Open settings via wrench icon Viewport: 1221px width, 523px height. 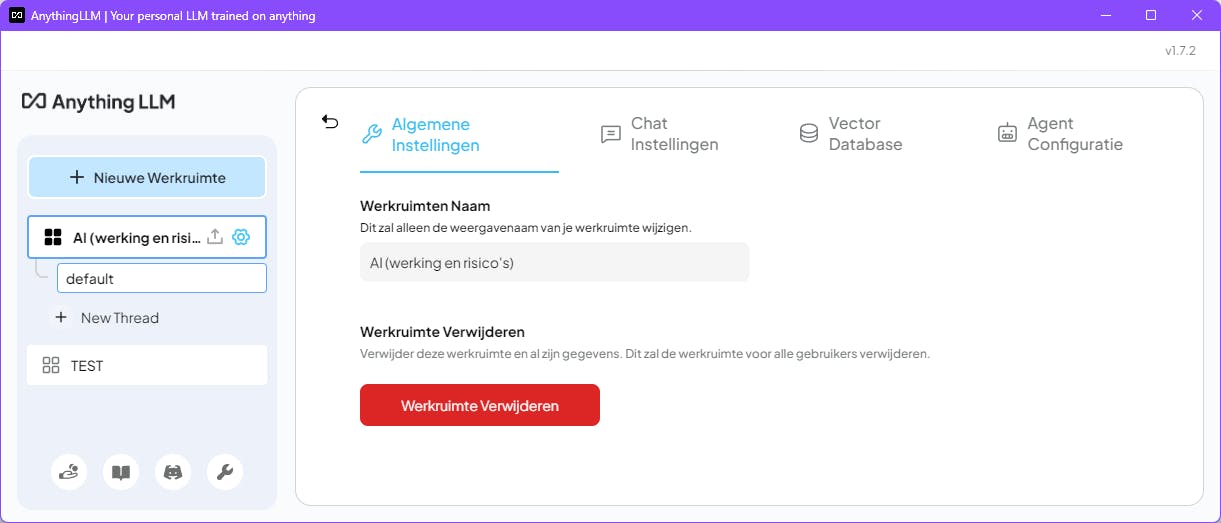[x=225, y=472]
